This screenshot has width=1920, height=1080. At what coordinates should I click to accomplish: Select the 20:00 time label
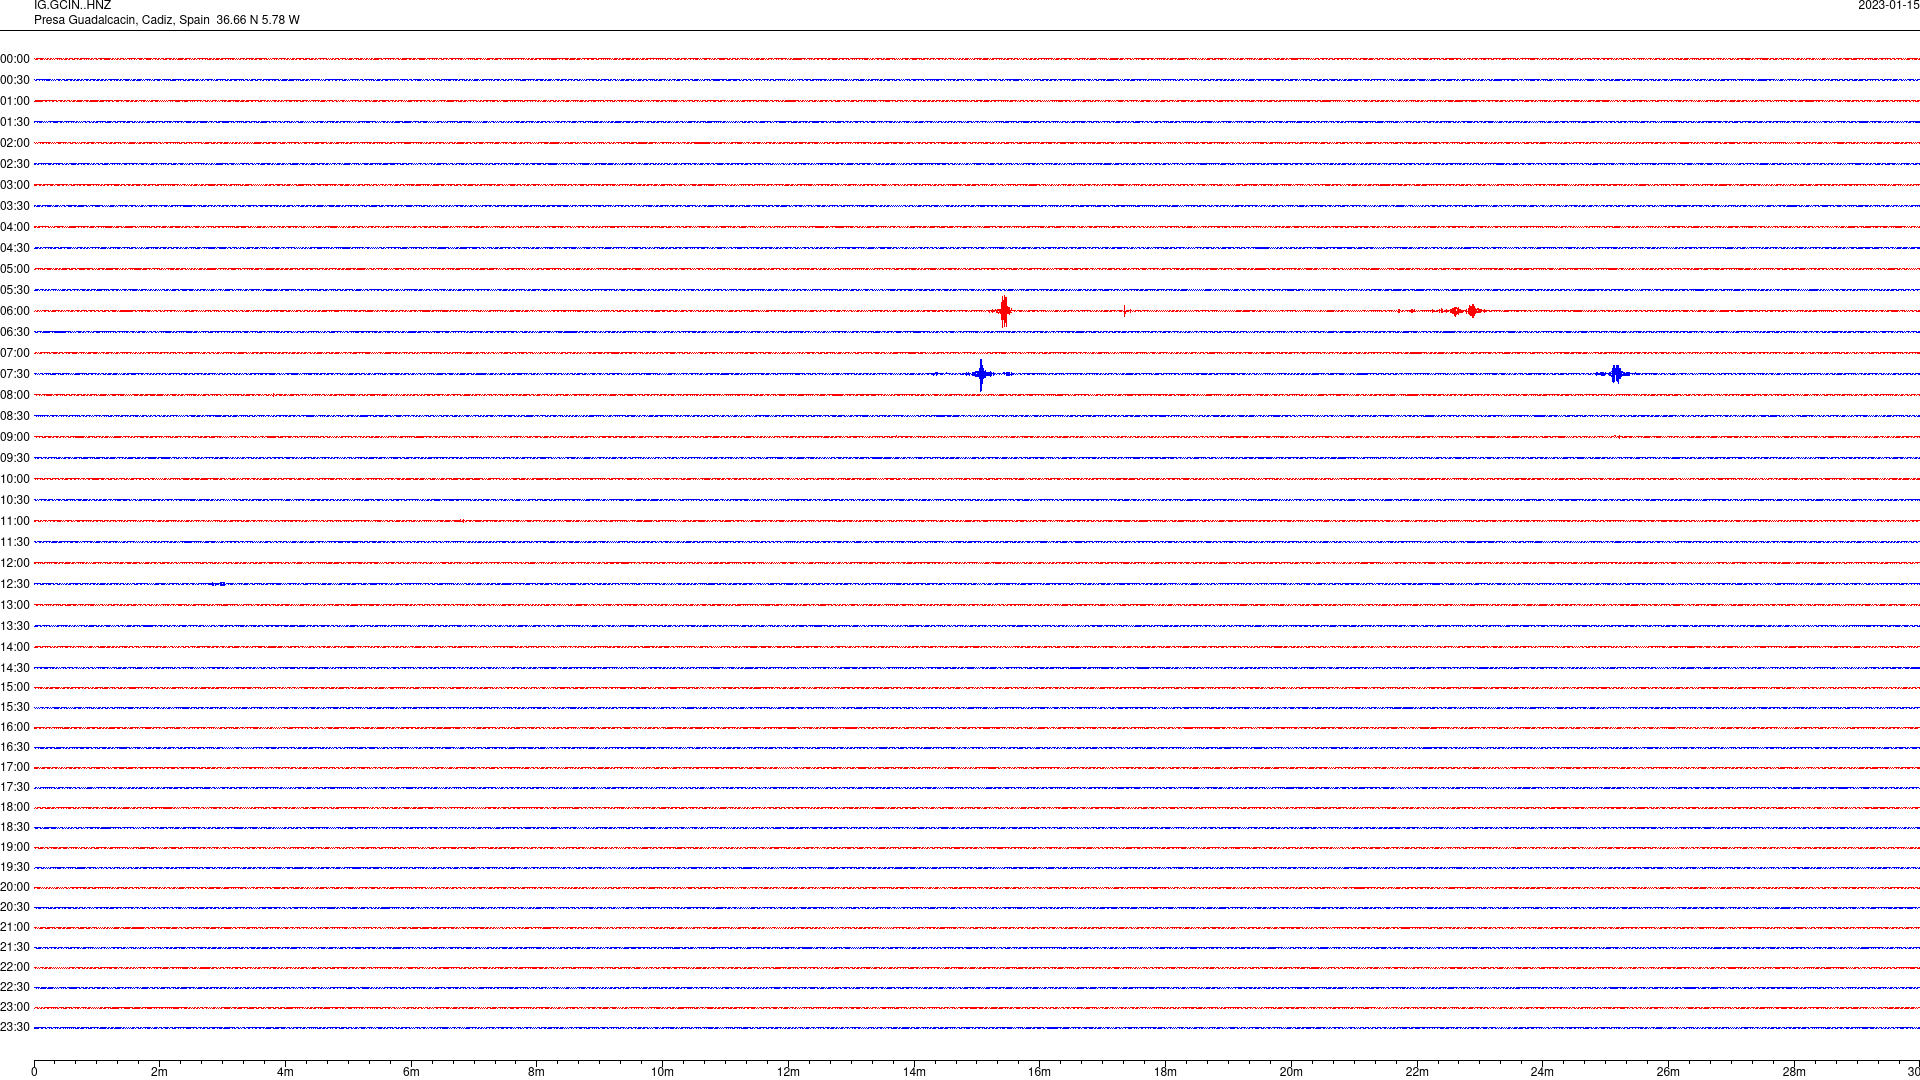pos(15,887)
